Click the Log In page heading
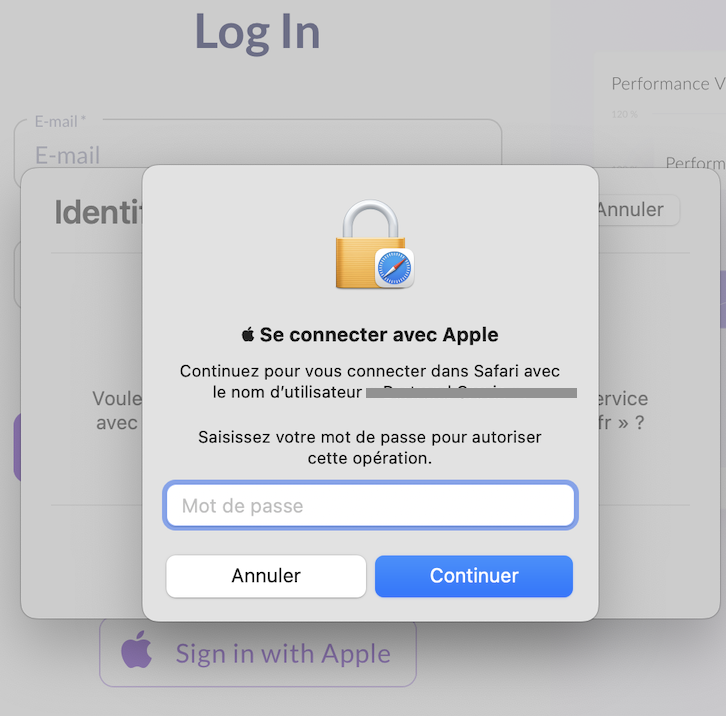Image resolution: width=726 pixels, height=716 pixels. pos(257,32)
